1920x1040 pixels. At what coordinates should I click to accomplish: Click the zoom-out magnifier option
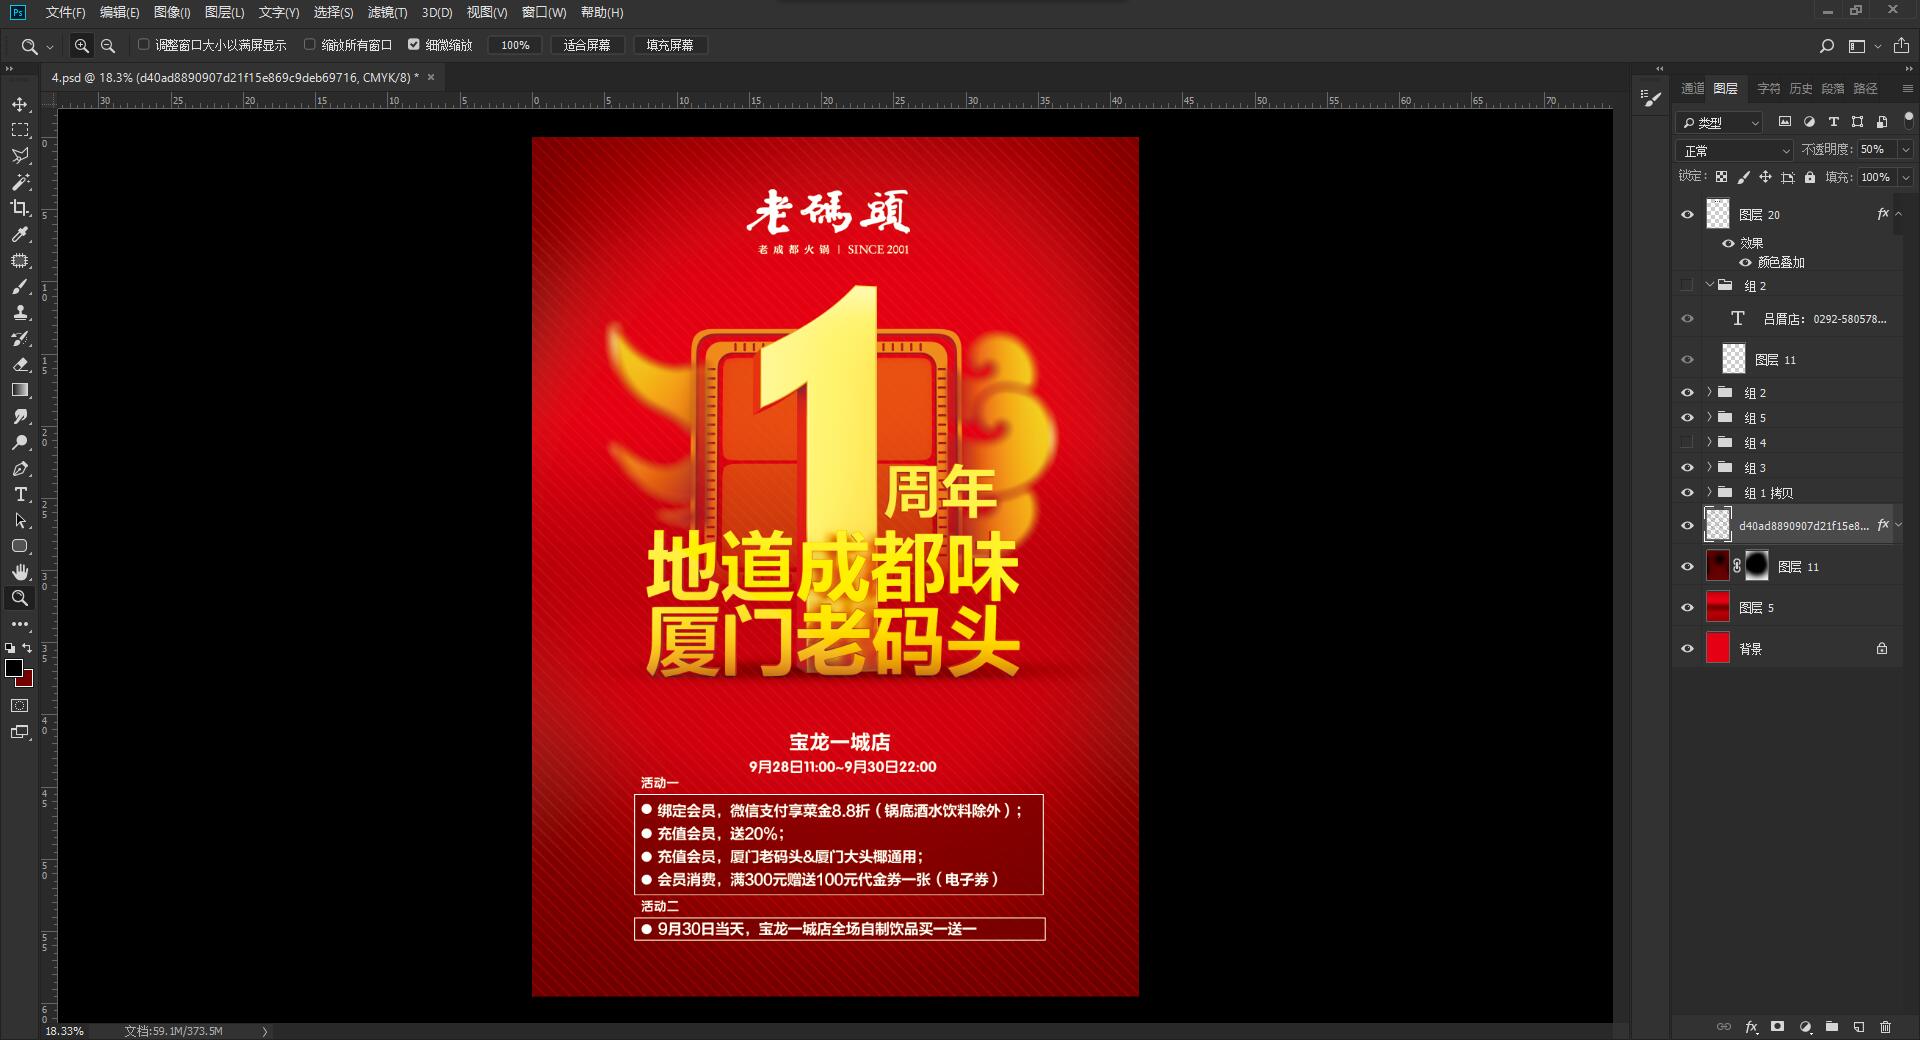tap(108, 45)
